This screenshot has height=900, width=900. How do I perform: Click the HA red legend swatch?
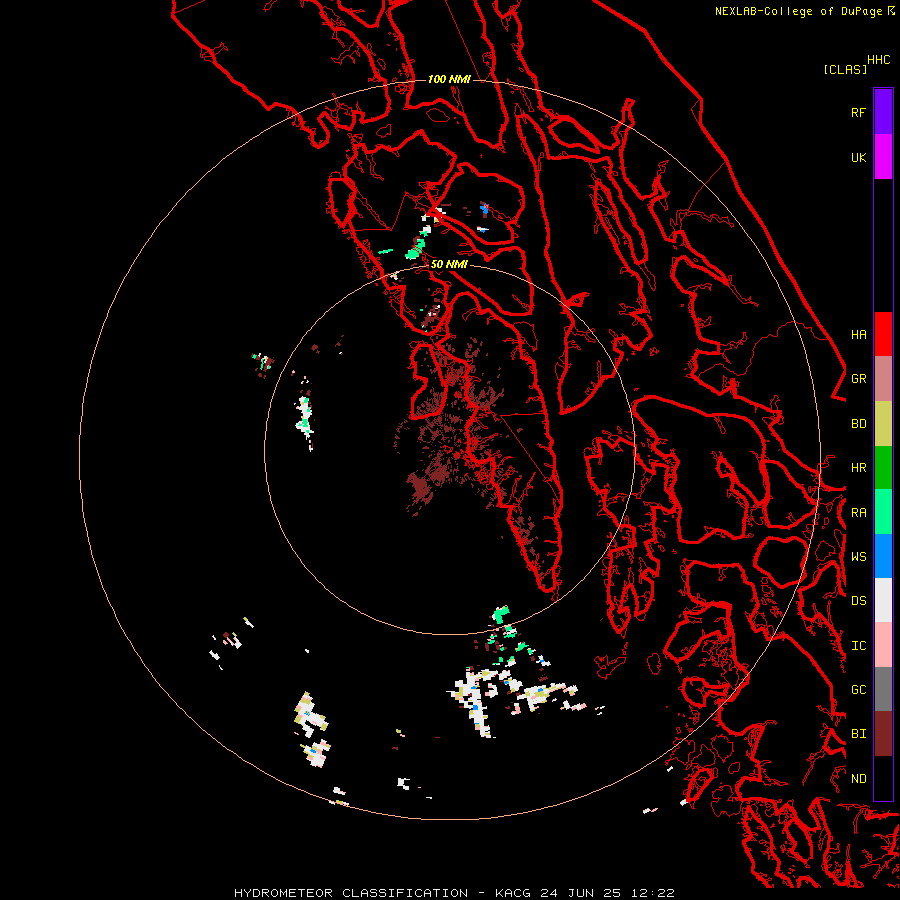click(883, 334)
